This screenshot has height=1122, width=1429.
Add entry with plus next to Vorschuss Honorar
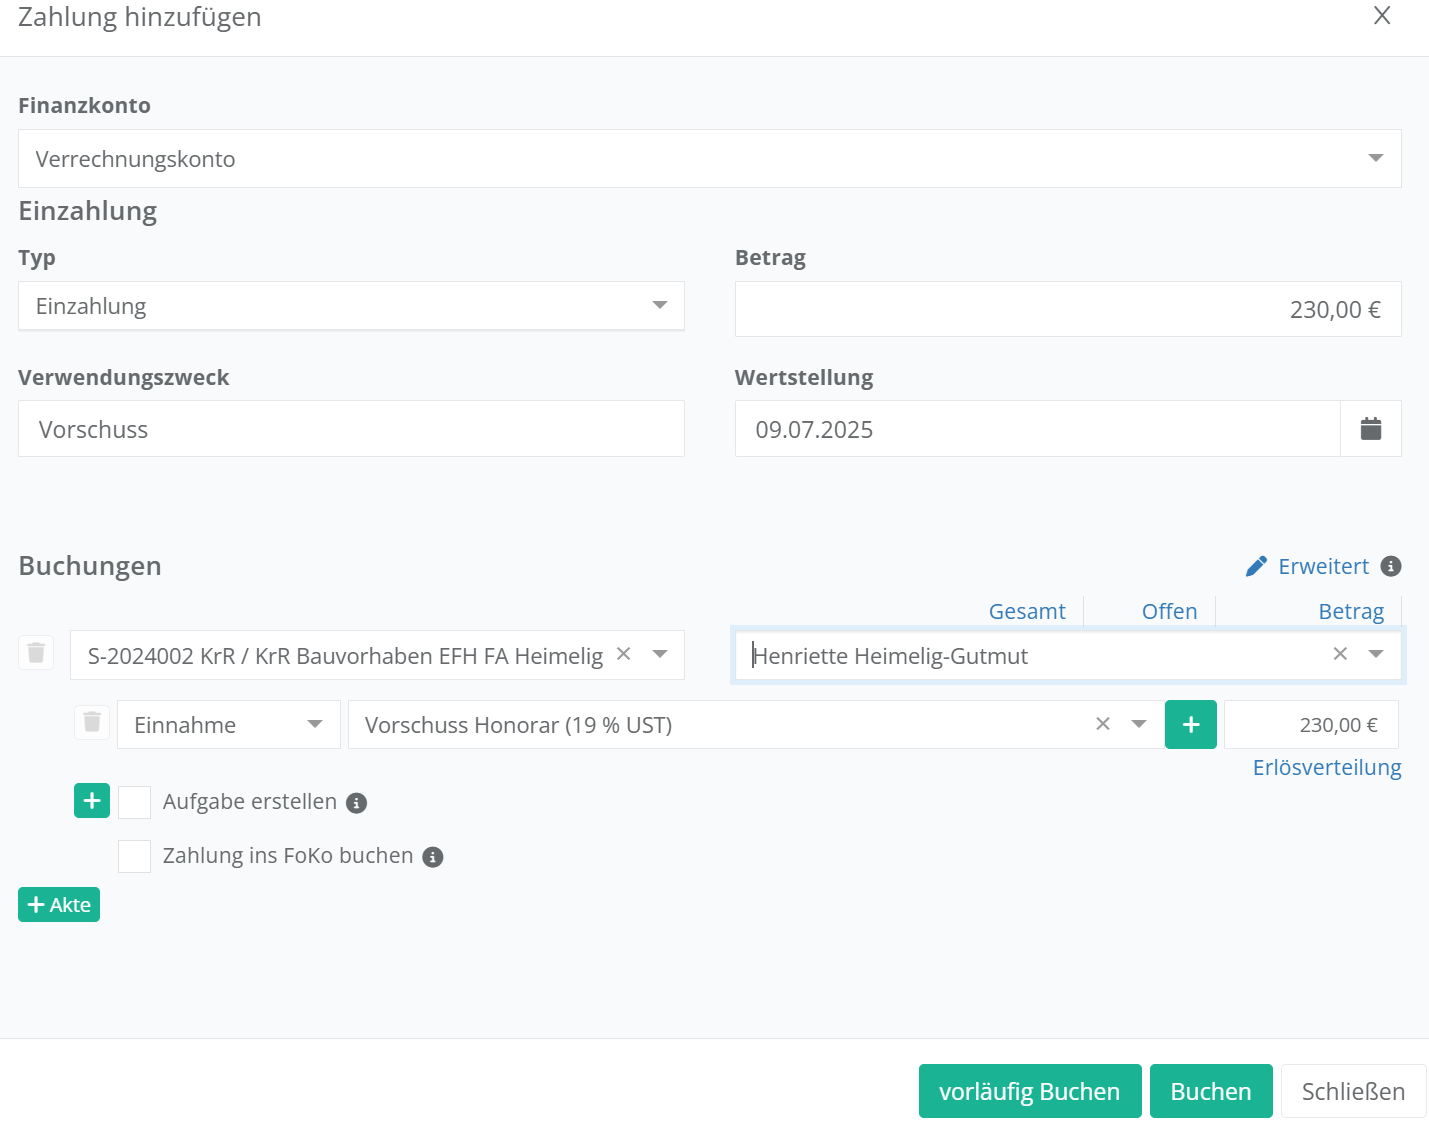[1190, 725]
